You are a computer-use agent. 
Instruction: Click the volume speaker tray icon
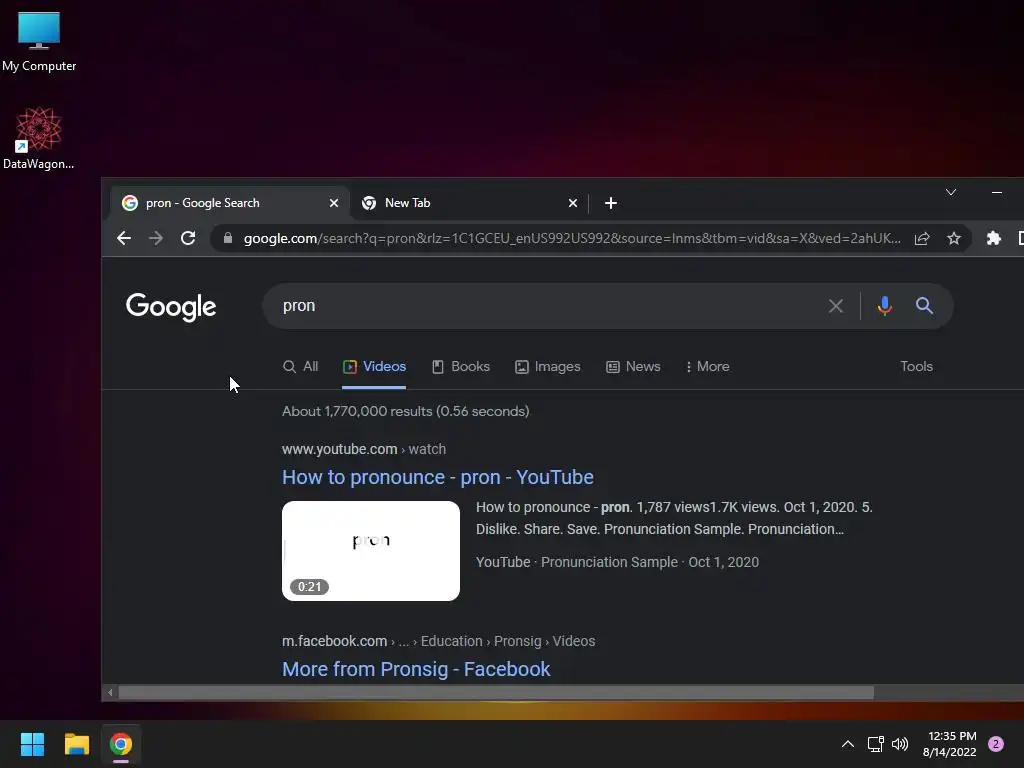tap(900, 744)
